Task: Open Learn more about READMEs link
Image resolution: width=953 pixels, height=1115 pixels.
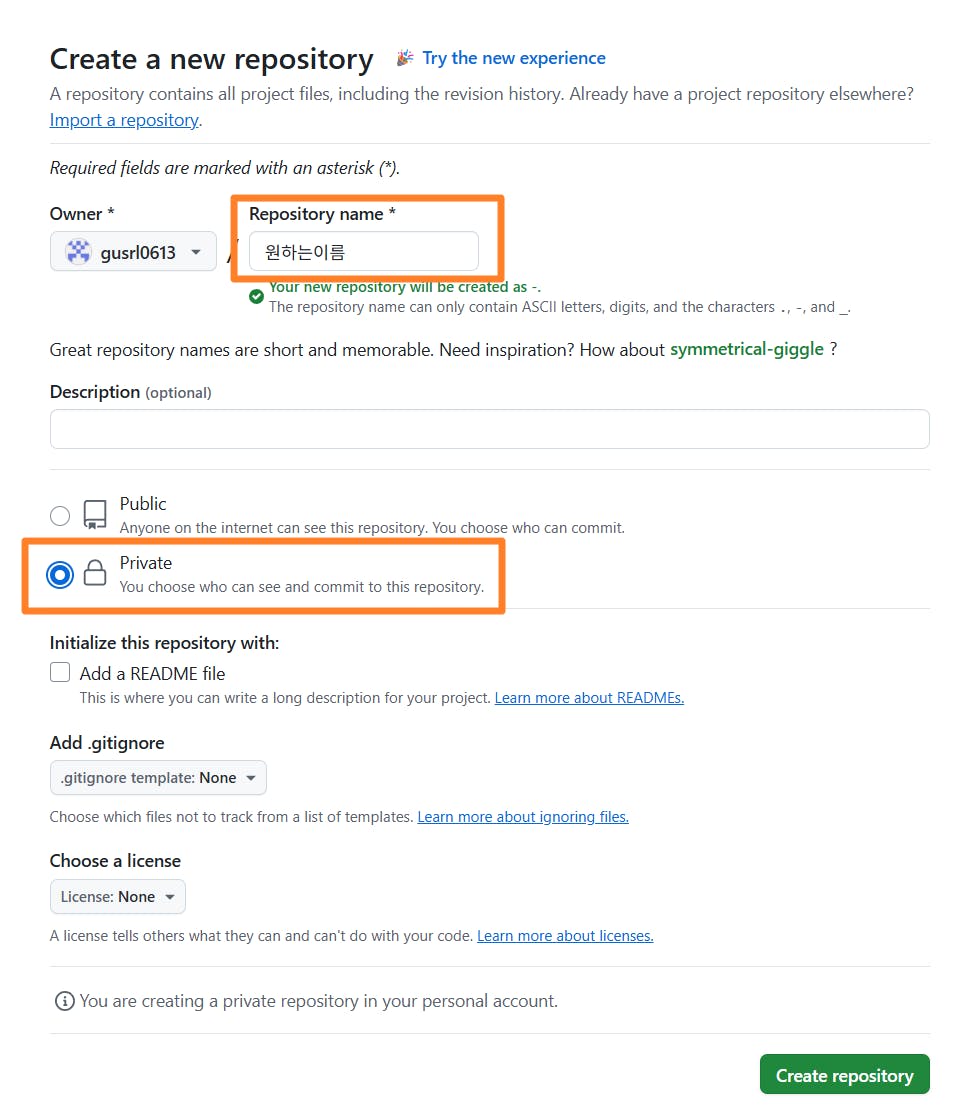Action: click(590, 698)
